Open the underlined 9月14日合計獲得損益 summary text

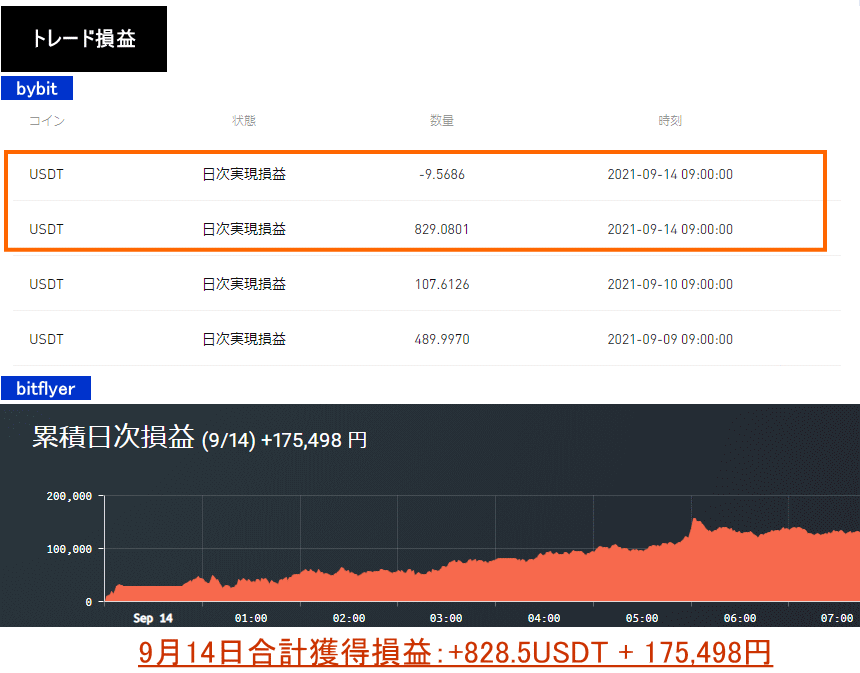tap(455, 652)
